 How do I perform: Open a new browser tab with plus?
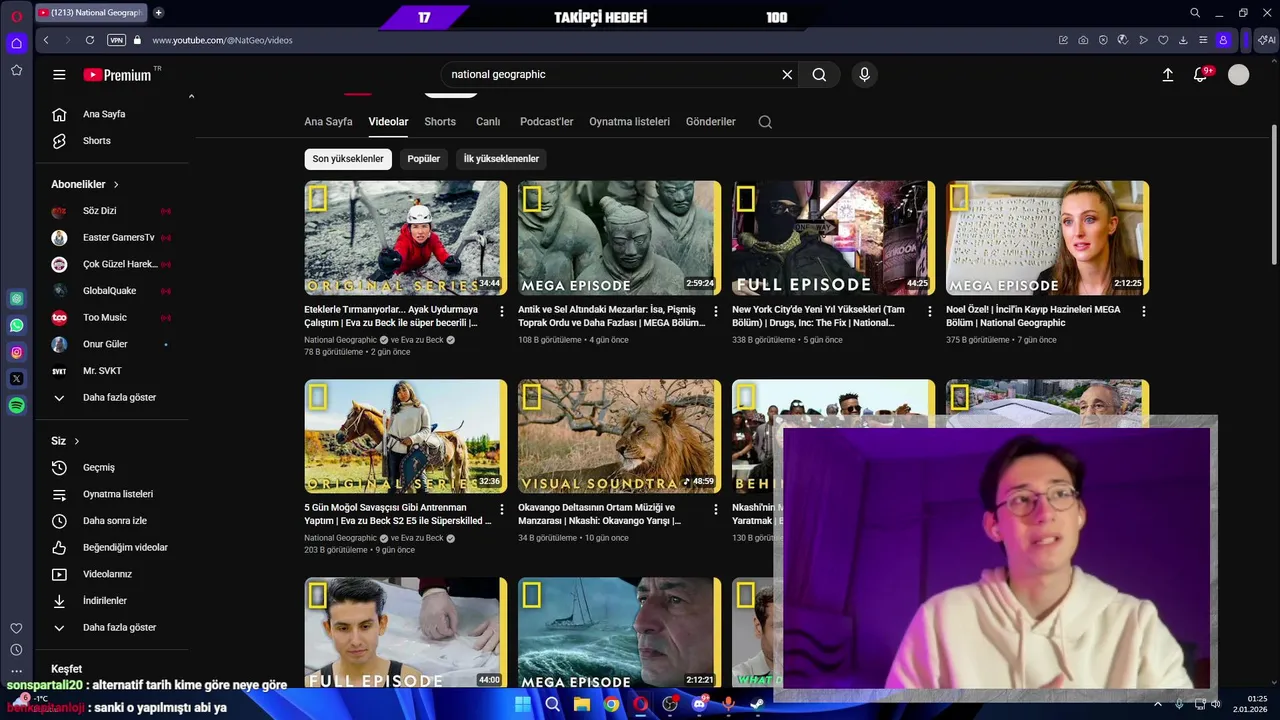158,13
